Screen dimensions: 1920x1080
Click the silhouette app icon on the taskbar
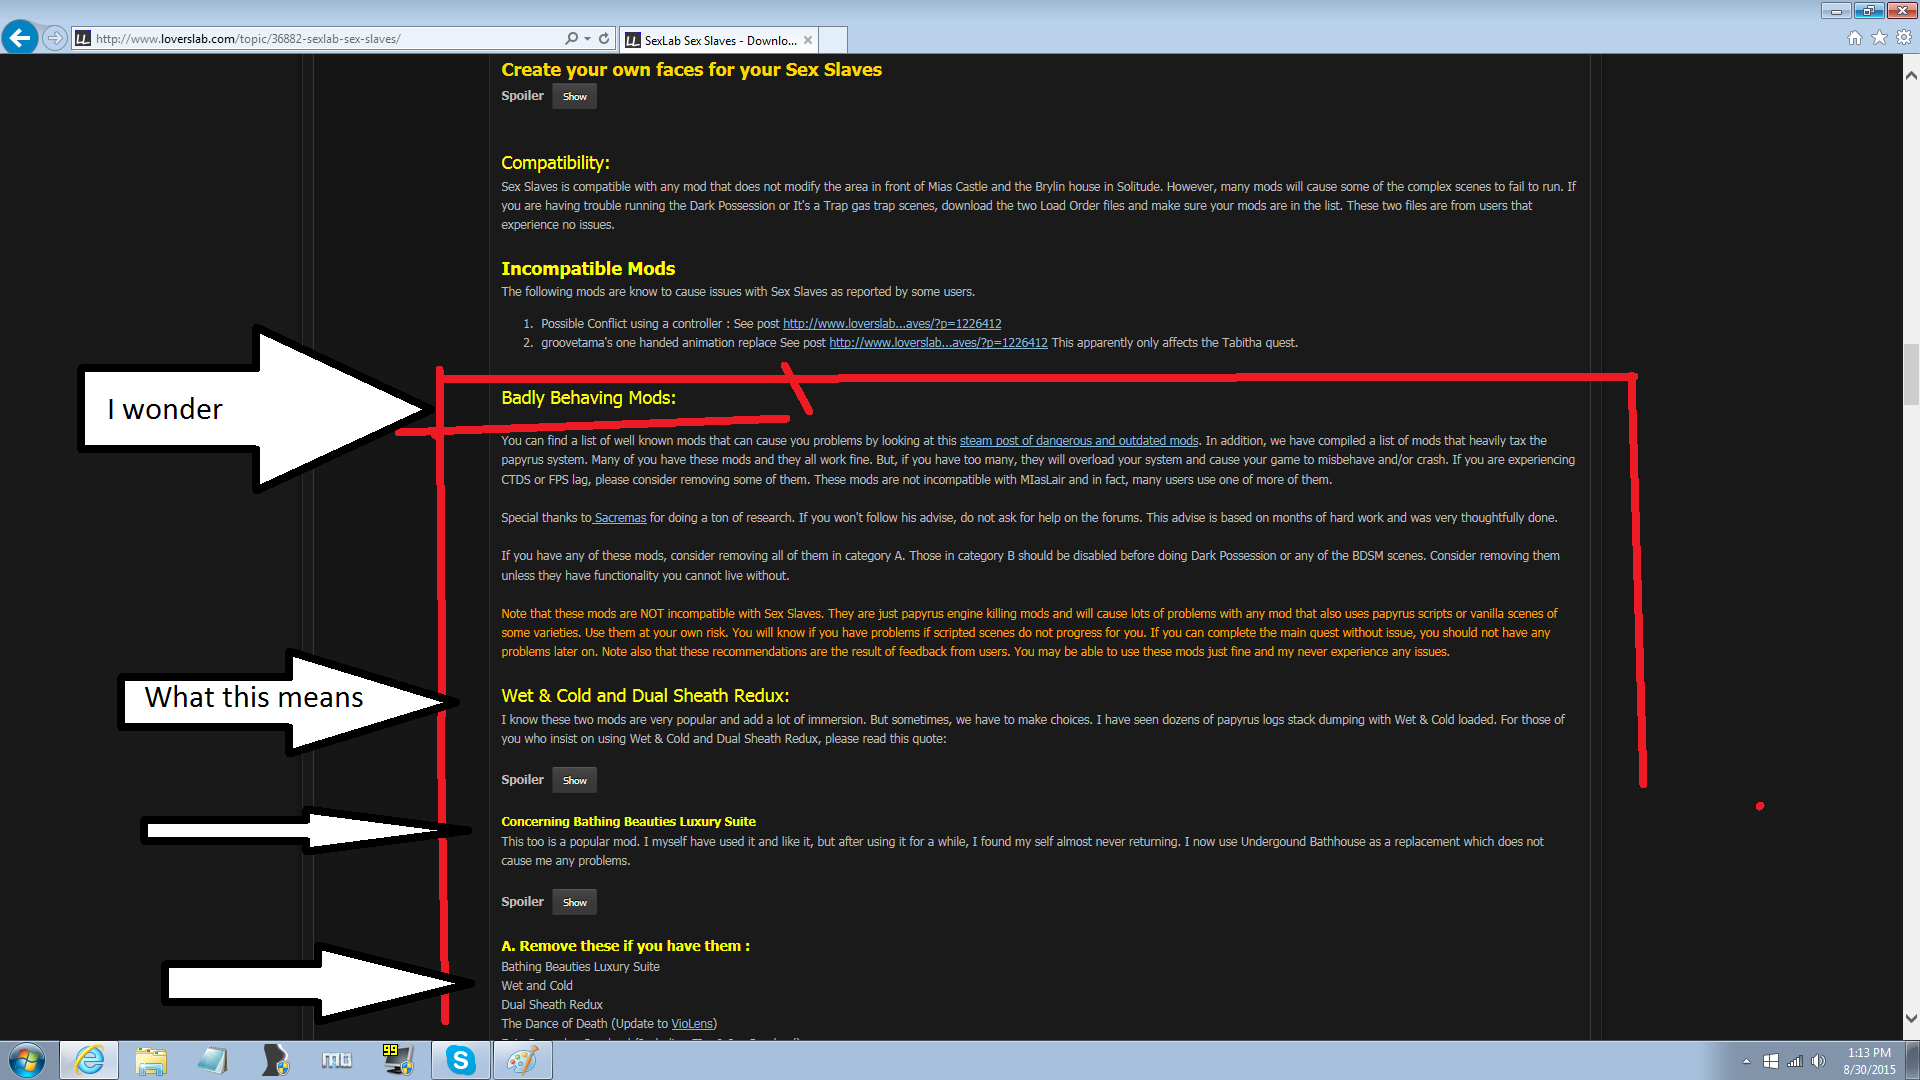[x=275, y=1060]
